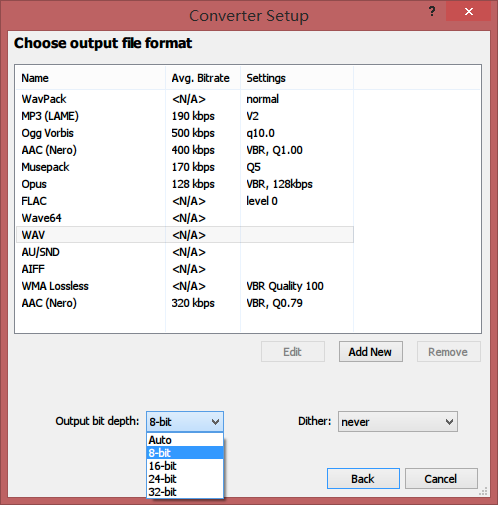Click the V2 settings cell
This screenshot has height=505, width=498.
tap(252, 116)
